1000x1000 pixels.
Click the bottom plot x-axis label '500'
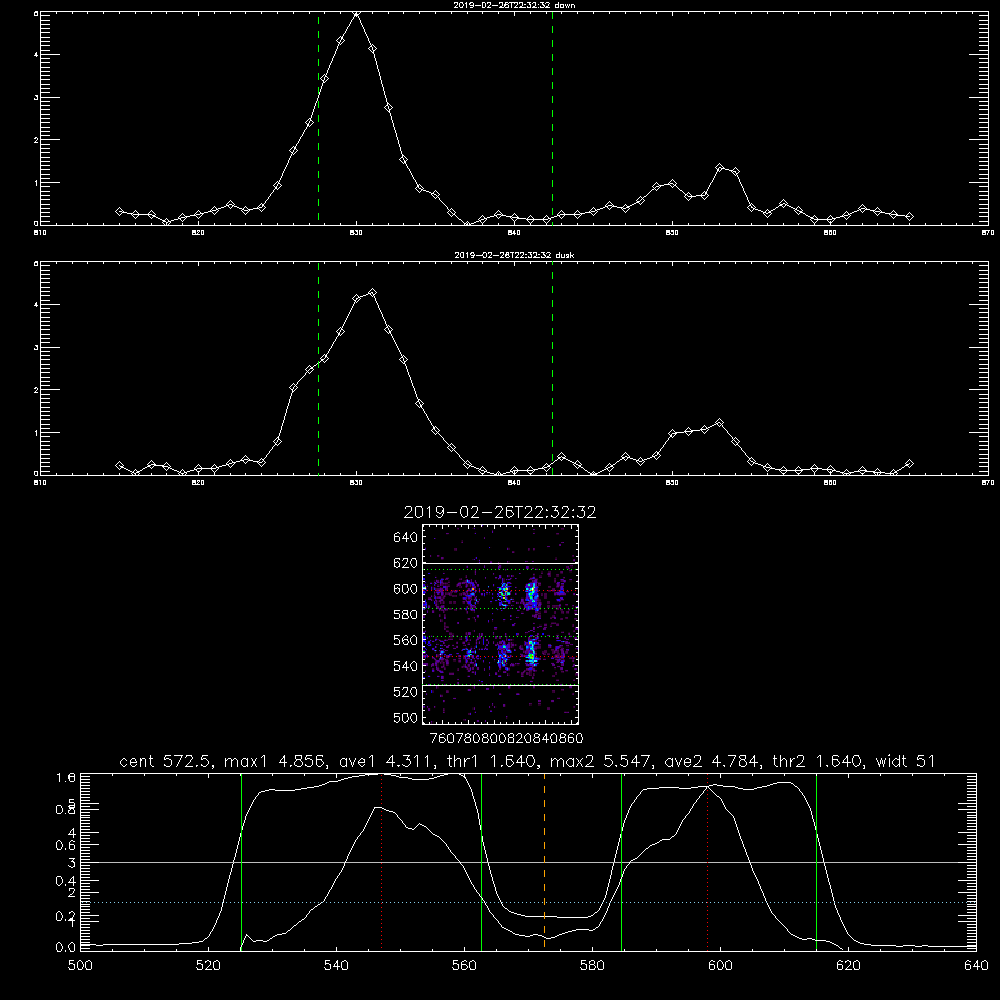(x=80, y=966)
